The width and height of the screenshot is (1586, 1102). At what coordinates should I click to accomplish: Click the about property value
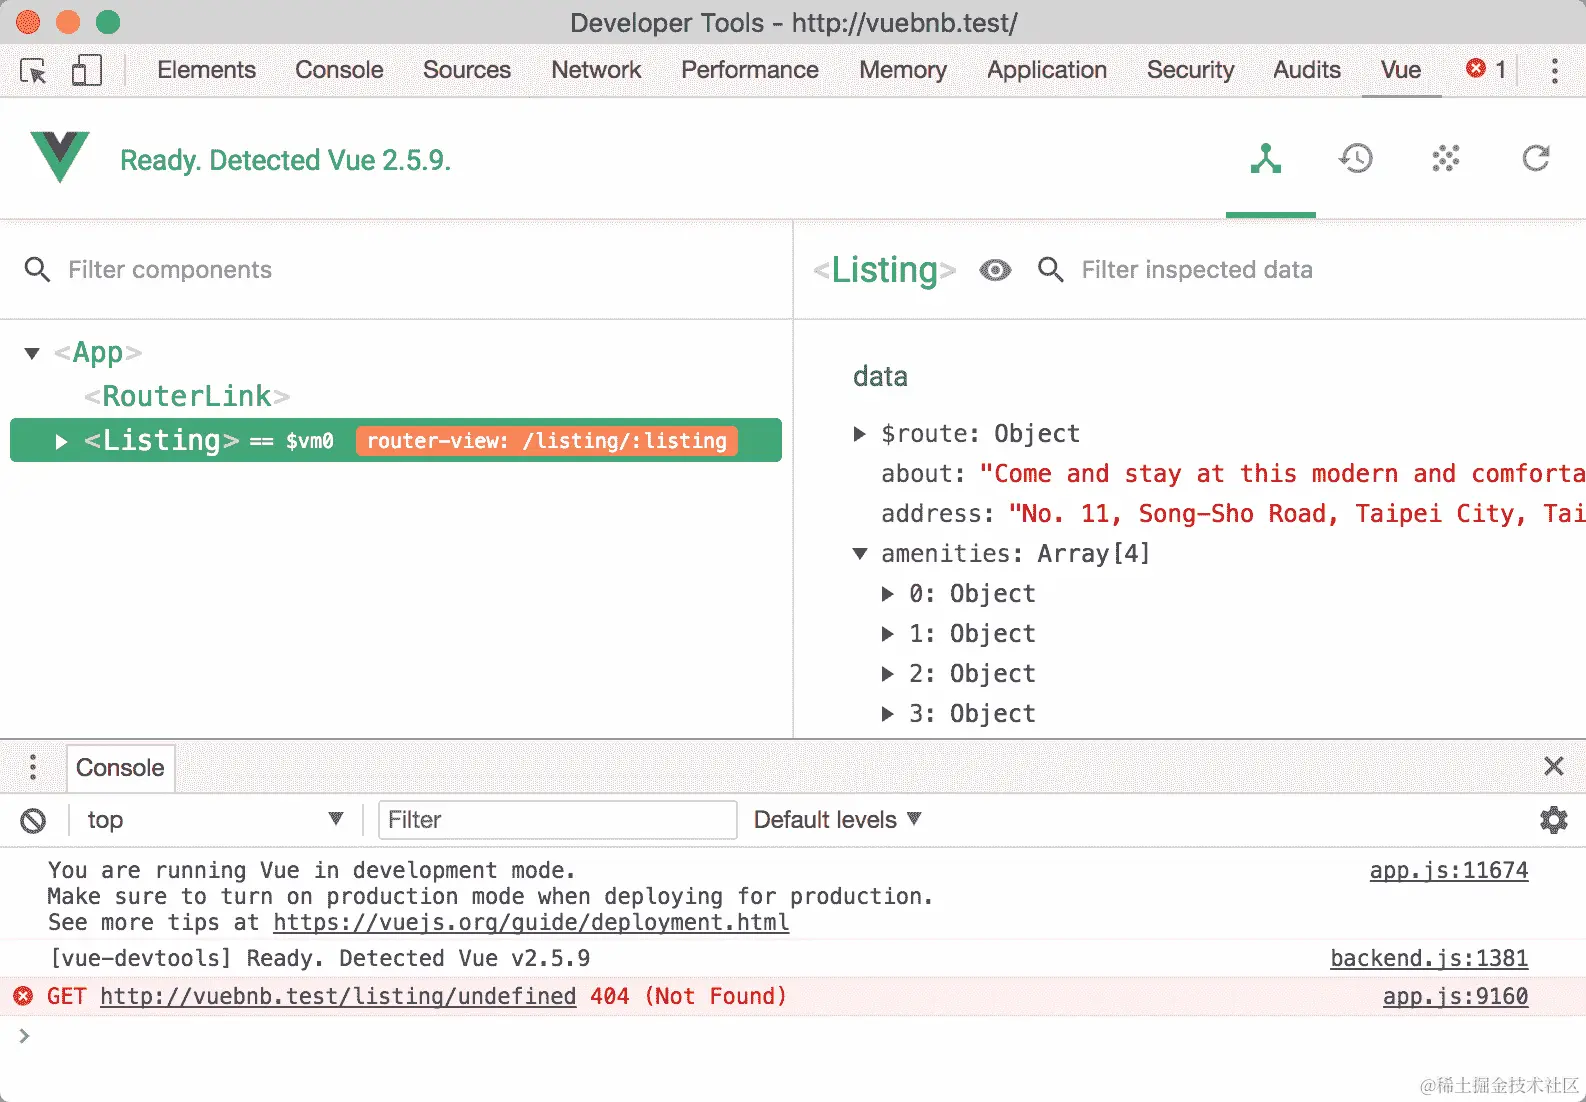coord(1282,473)
